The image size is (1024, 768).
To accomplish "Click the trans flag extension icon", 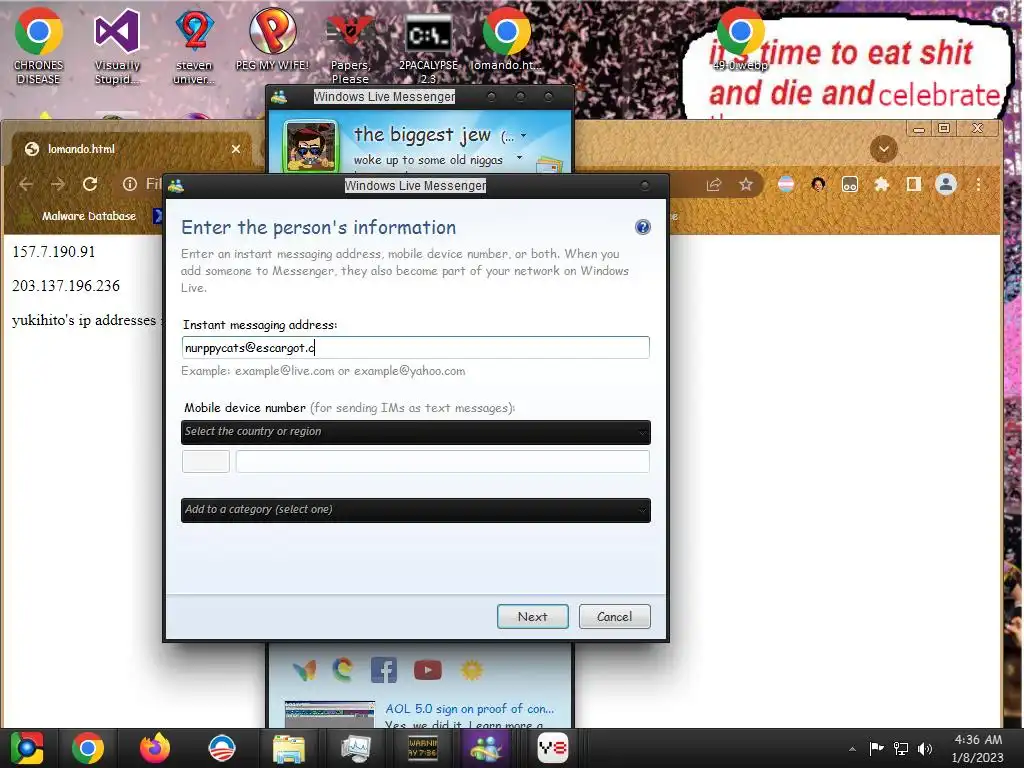I will coord(786,185).
